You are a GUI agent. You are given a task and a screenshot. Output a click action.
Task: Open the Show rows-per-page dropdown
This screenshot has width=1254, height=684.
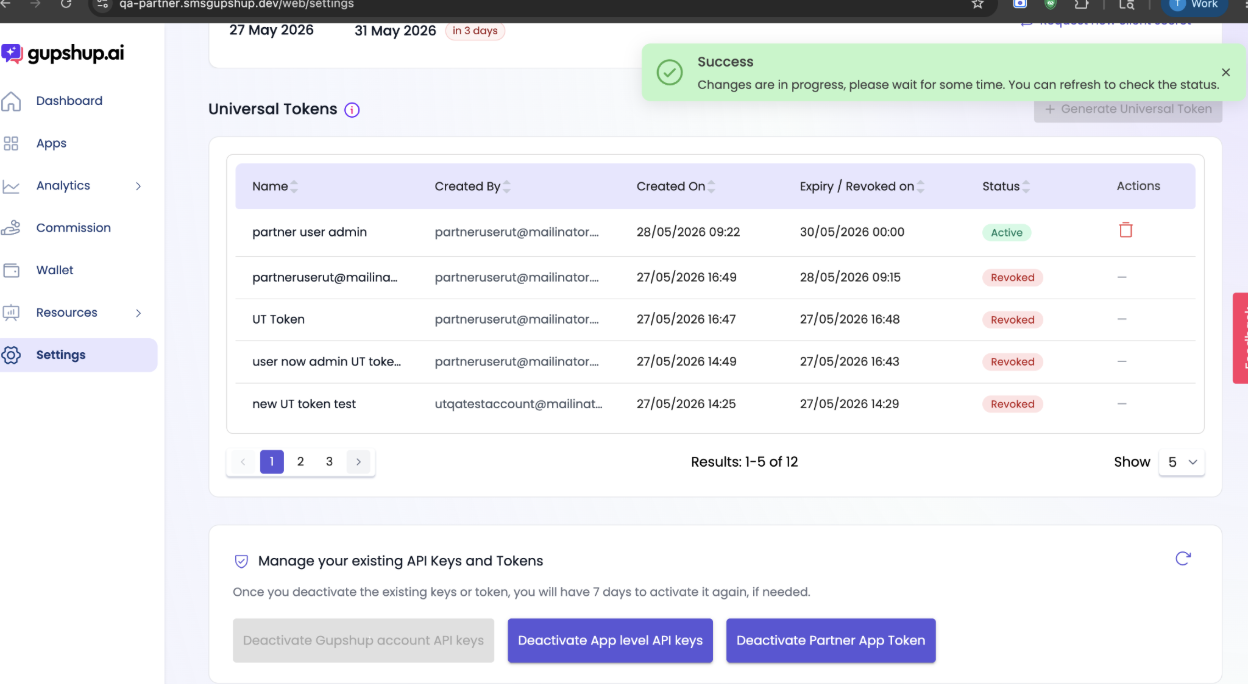[x=1181, y=462]
